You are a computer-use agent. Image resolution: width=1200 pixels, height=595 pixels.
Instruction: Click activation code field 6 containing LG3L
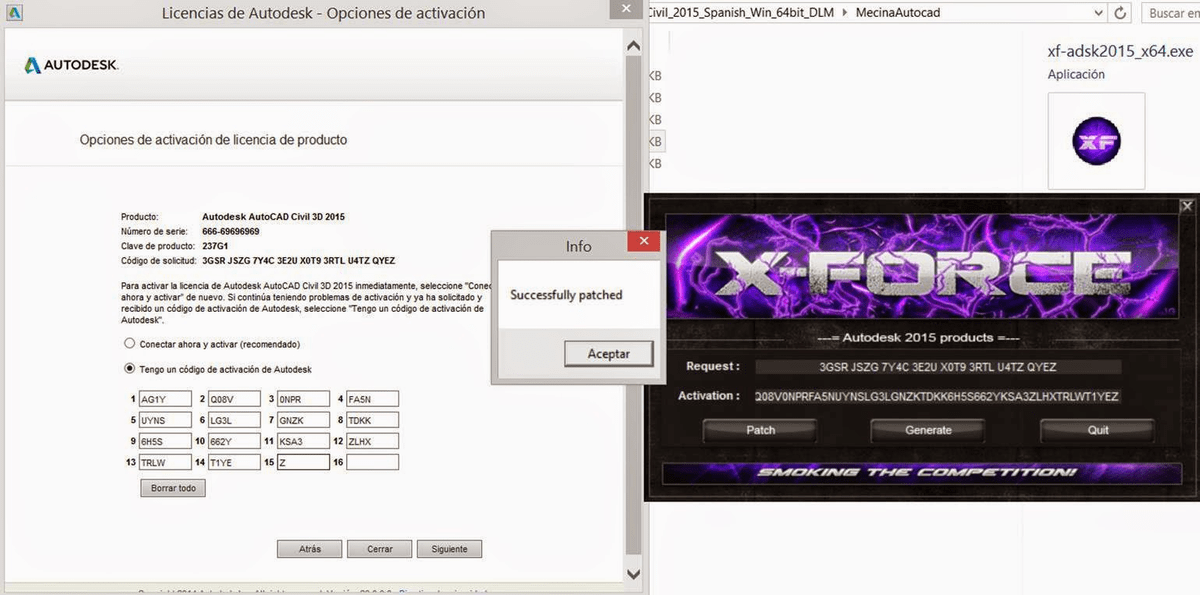pos(234,420)
